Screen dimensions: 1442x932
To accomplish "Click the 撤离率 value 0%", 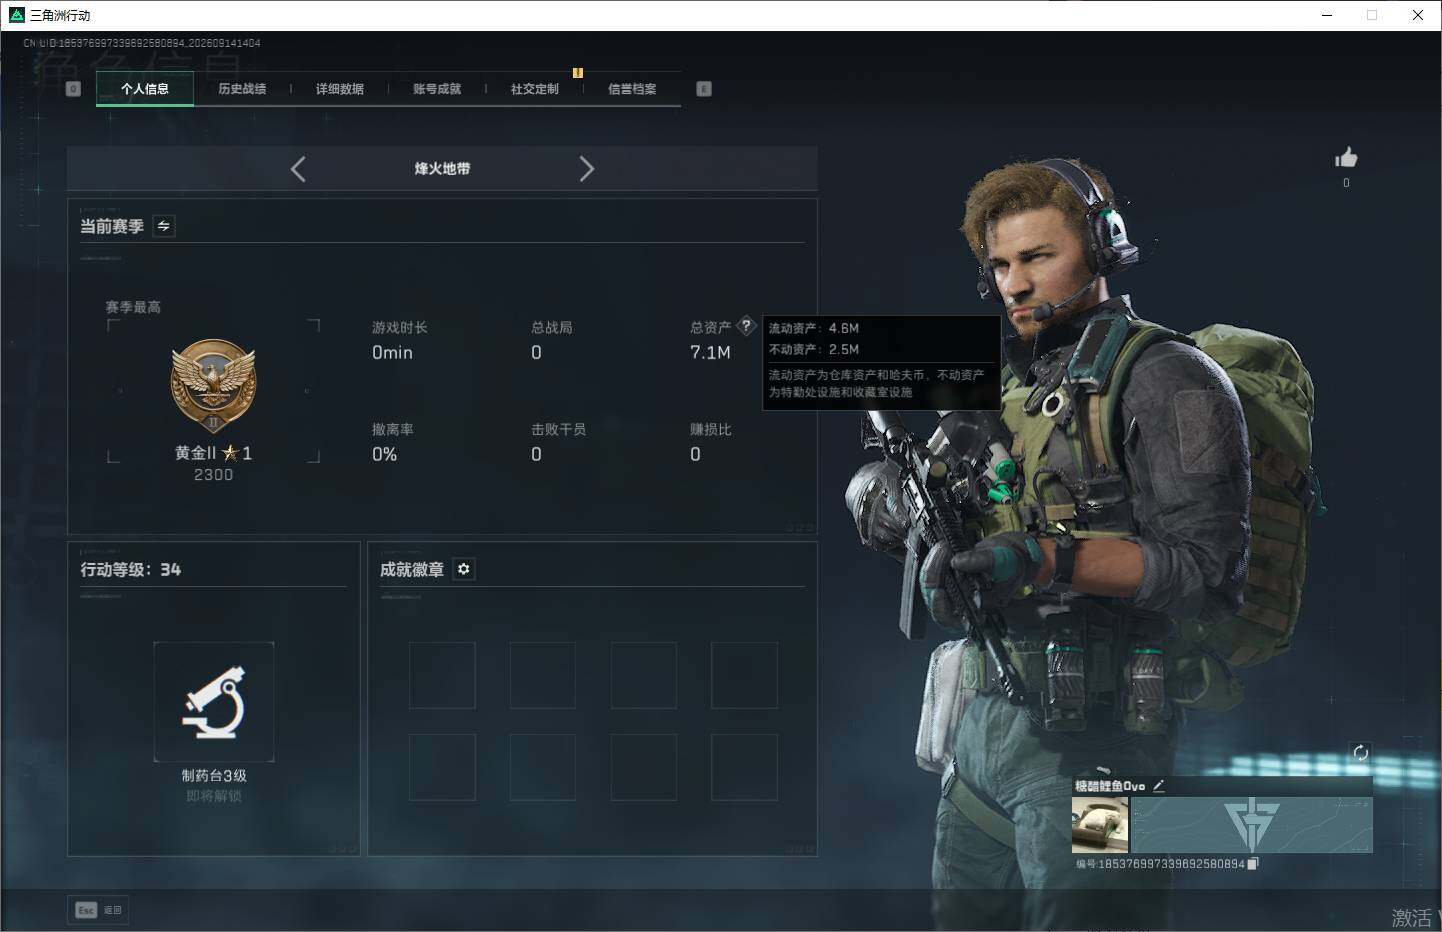I will tap(384, 454).
